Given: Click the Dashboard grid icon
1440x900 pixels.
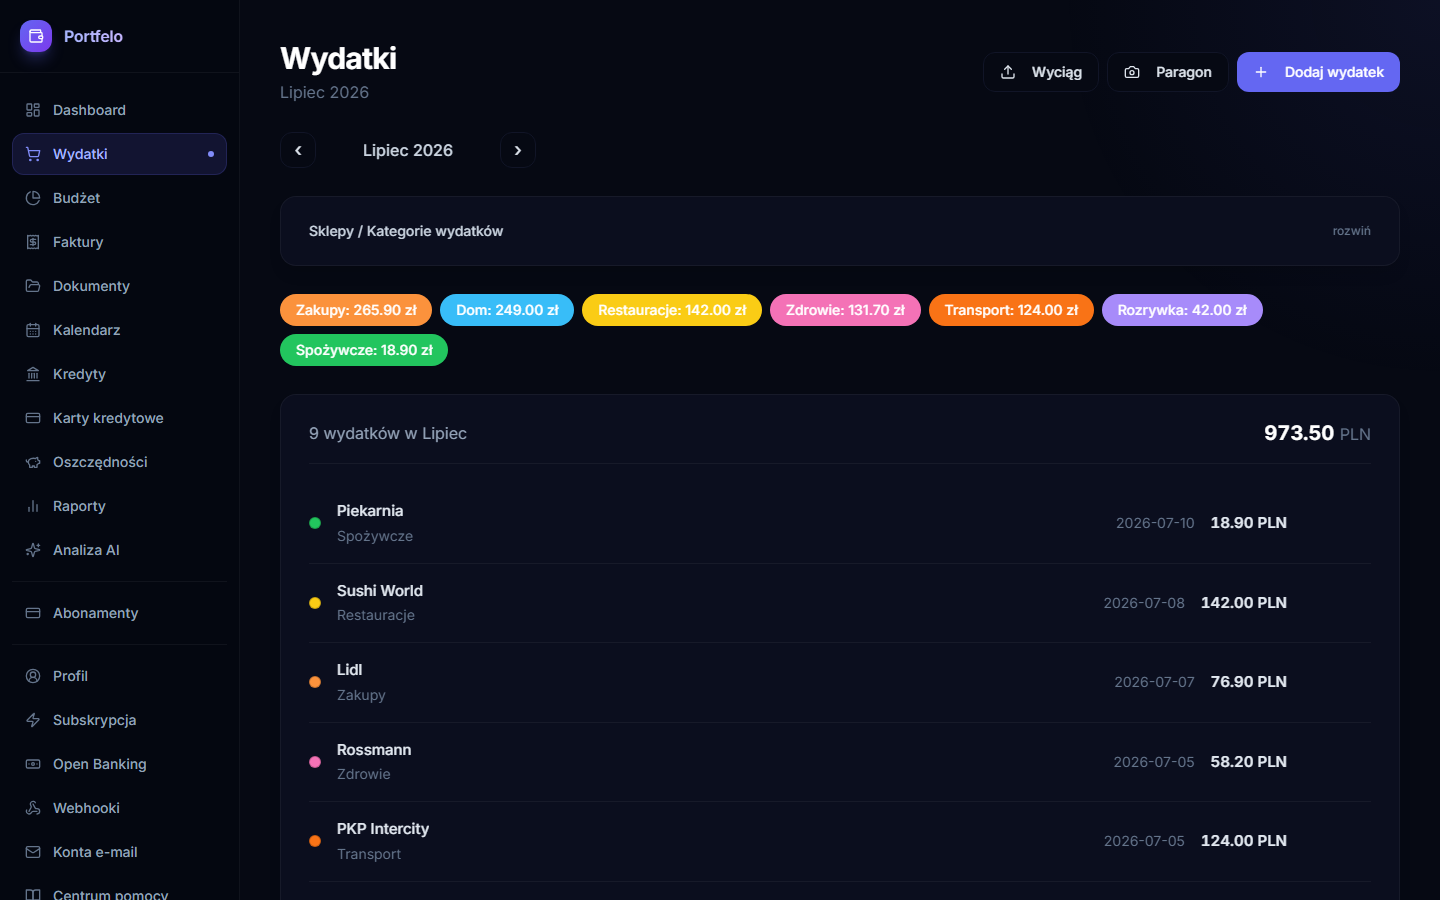Looking at the screenshot, I should click(33, 110).
